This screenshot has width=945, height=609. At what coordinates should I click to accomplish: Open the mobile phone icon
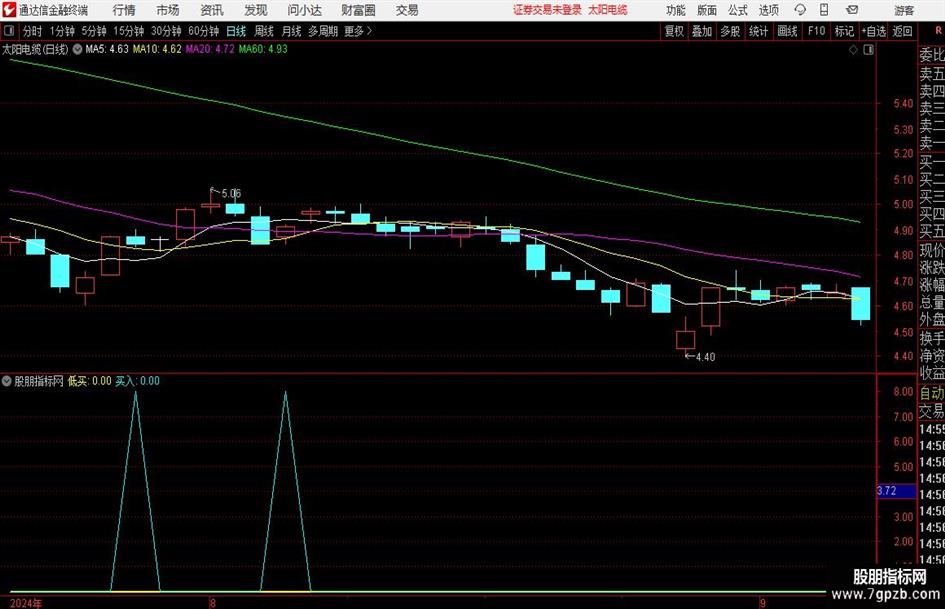[x=824, y=10]
